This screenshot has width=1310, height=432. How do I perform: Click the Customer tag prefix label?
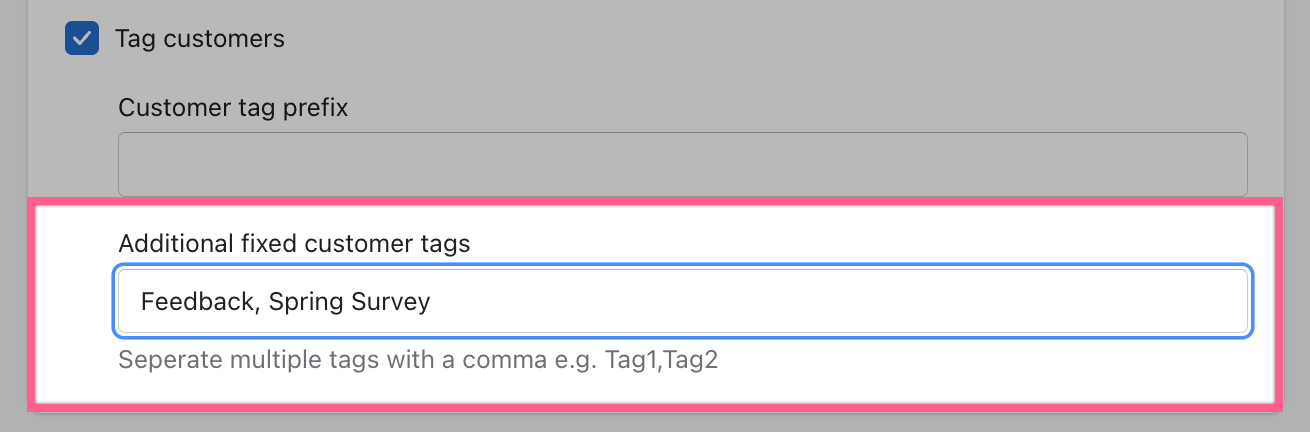point(233,108)
